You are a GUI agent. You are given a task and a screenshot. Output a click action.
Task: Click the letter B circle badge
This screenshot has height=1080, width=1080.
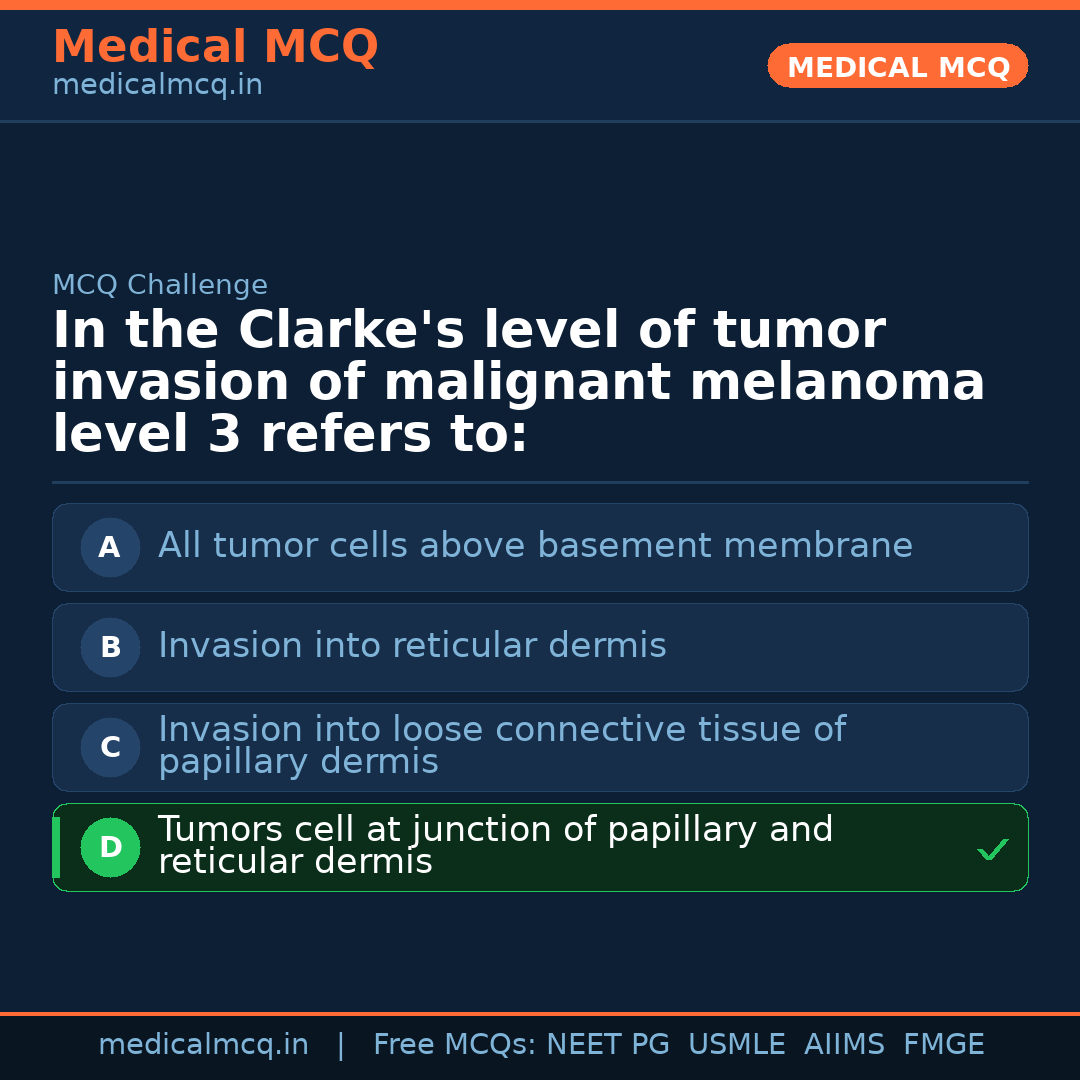tap(110, 647)
